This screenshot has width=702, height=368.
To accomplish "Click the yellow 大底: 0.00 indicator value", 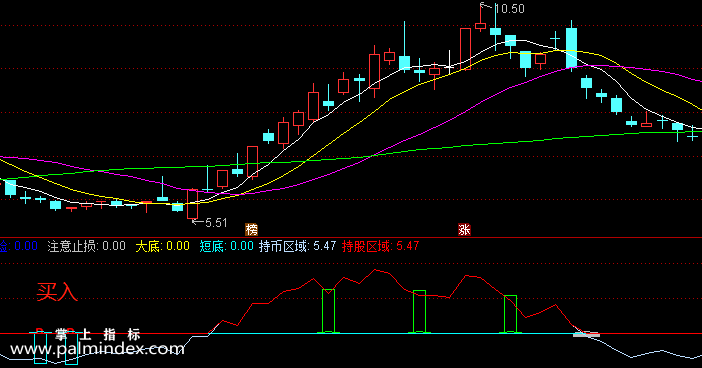I will [163, 246].
